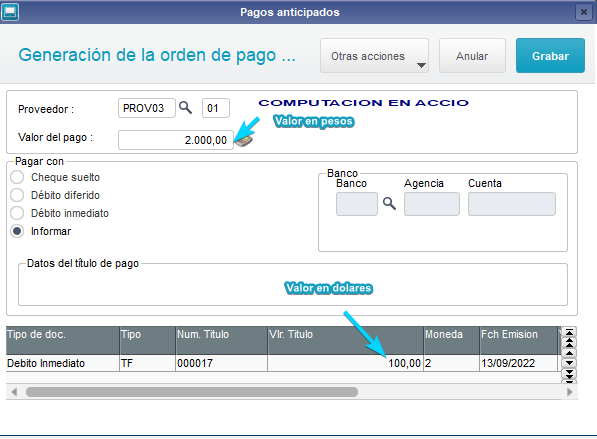Jump to bottom of table with double down arrow
Screen dimensions: 597x439
click(x=569, y=374)
